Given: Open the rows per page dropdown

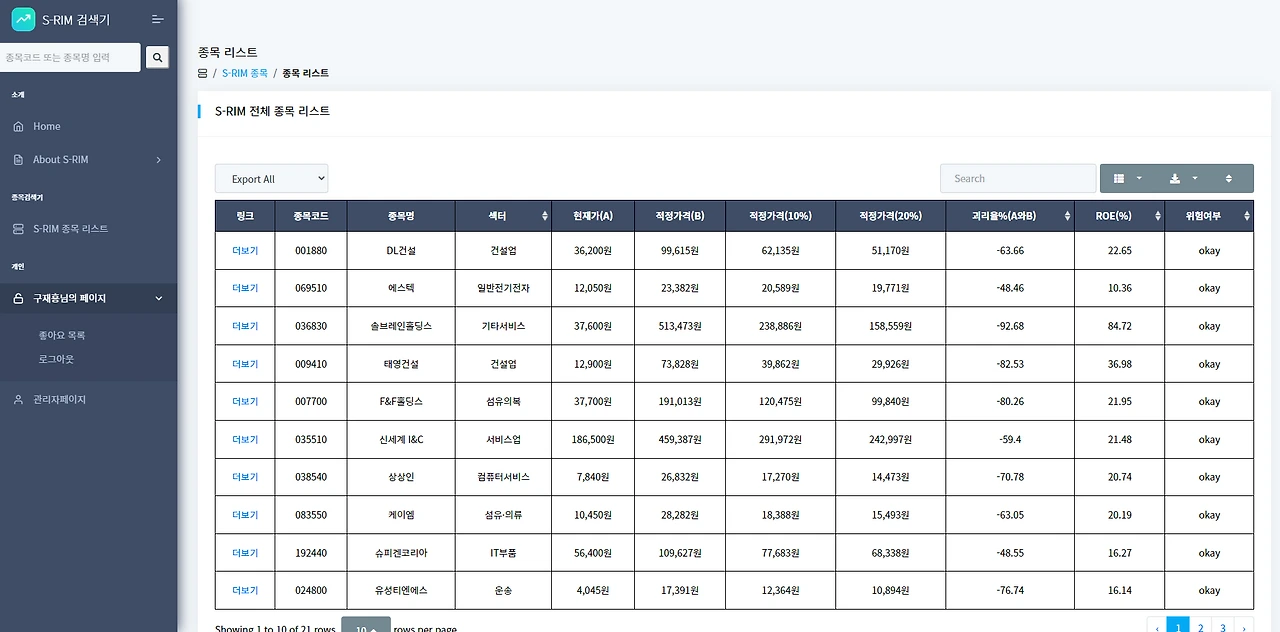Looking at the screenshot, I should (x=365, y=625).
